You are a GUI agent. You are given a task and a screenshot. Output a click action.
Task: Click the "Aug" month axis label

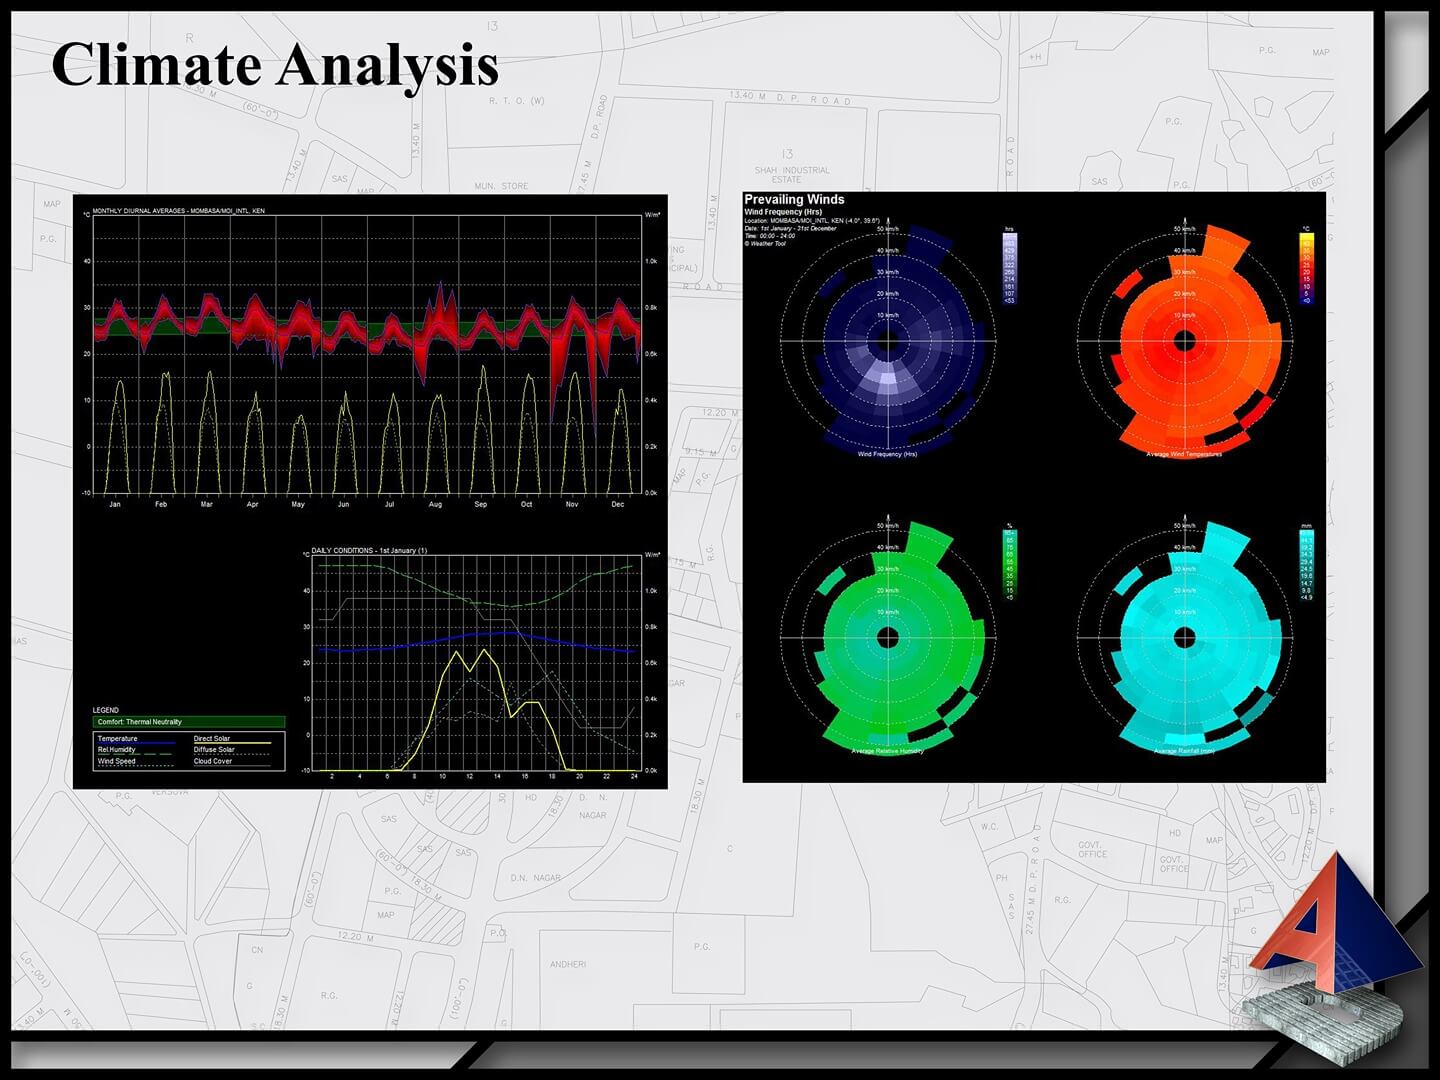[x=435, y=505]
